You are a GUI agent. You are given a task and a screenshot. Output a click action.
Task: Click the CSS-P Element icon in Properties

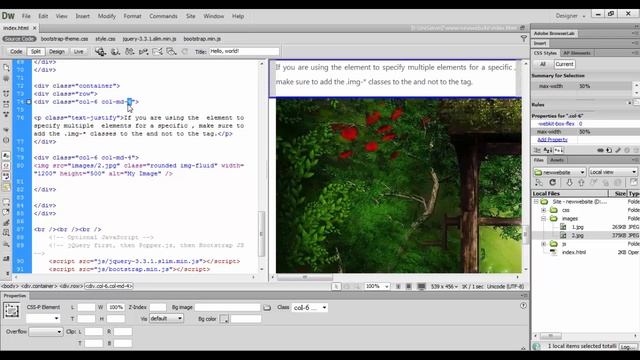[x=11, y=311]
